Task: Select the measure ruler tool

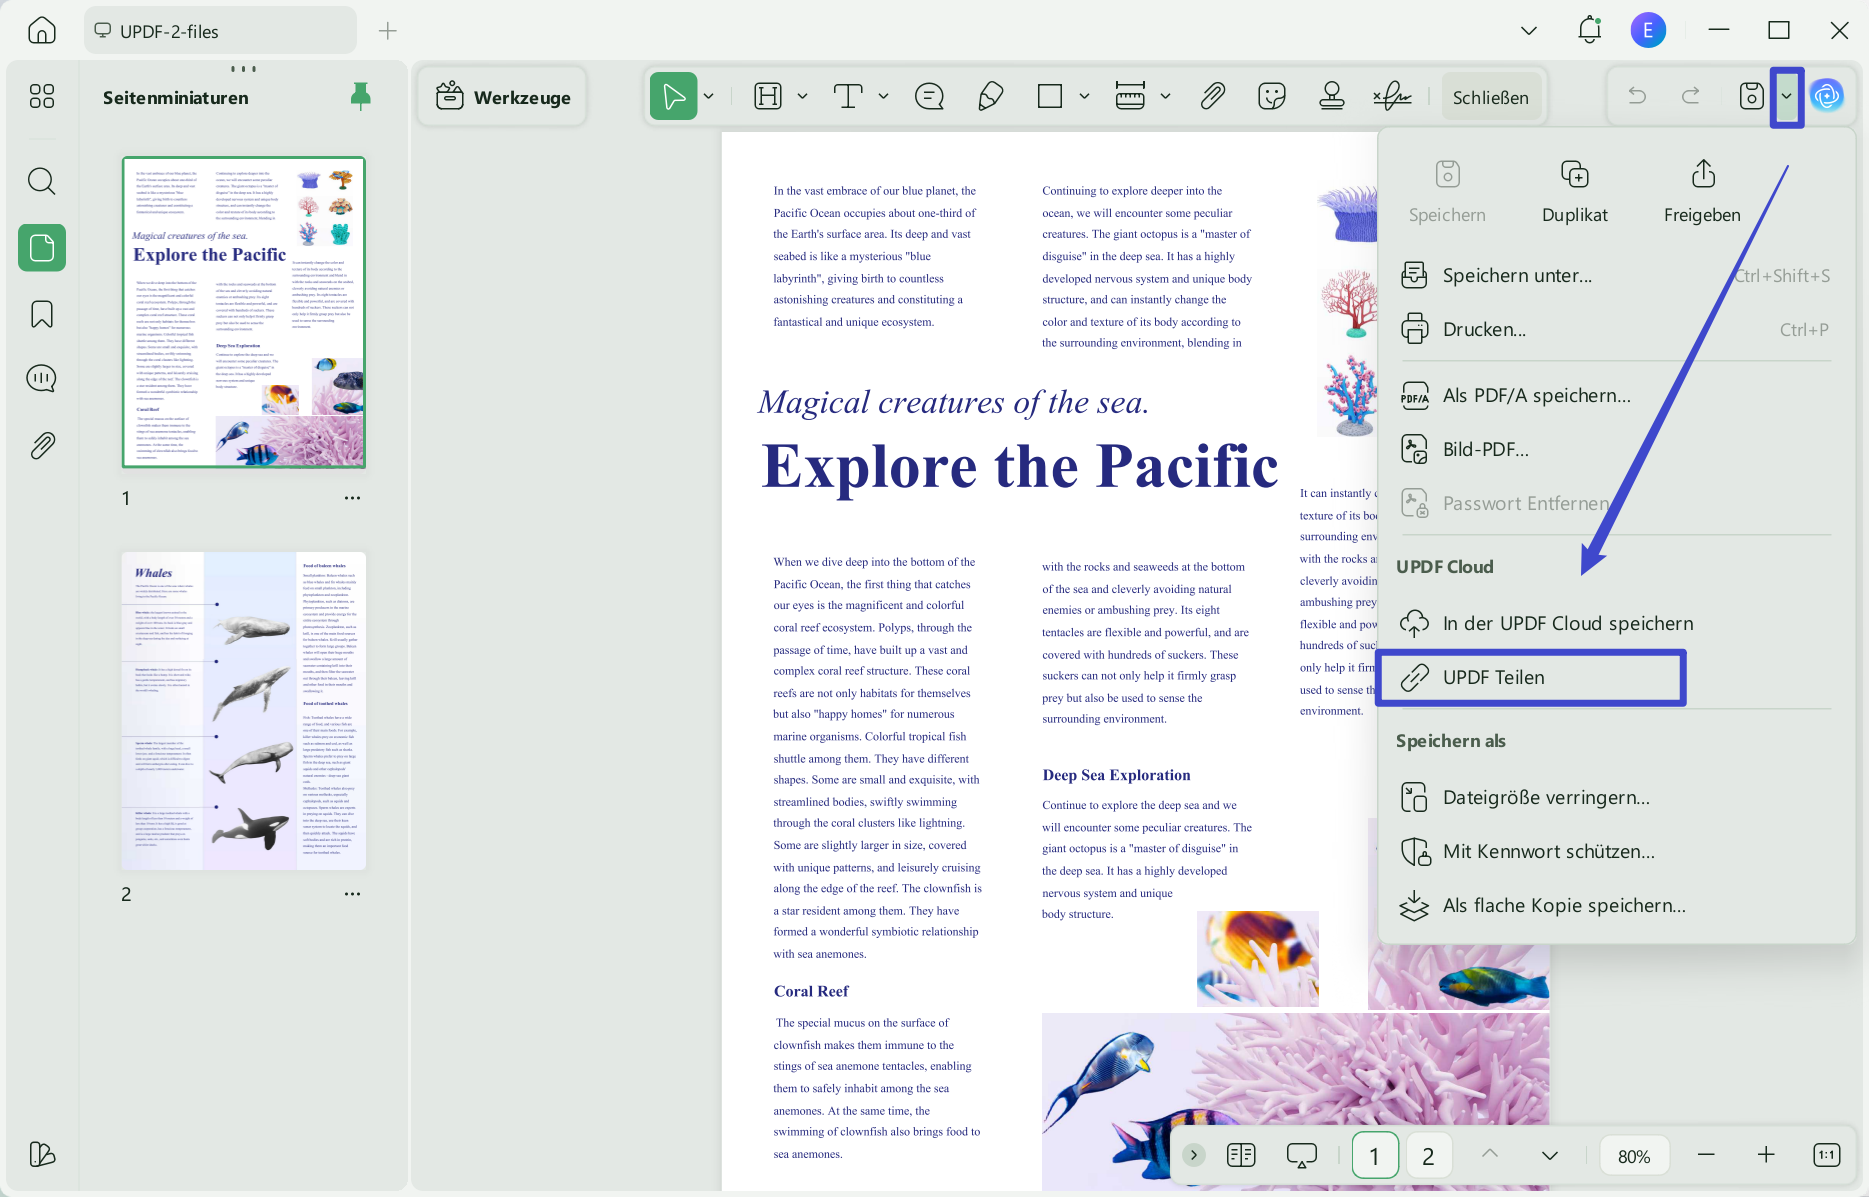Action: [x=1130, y=96]
